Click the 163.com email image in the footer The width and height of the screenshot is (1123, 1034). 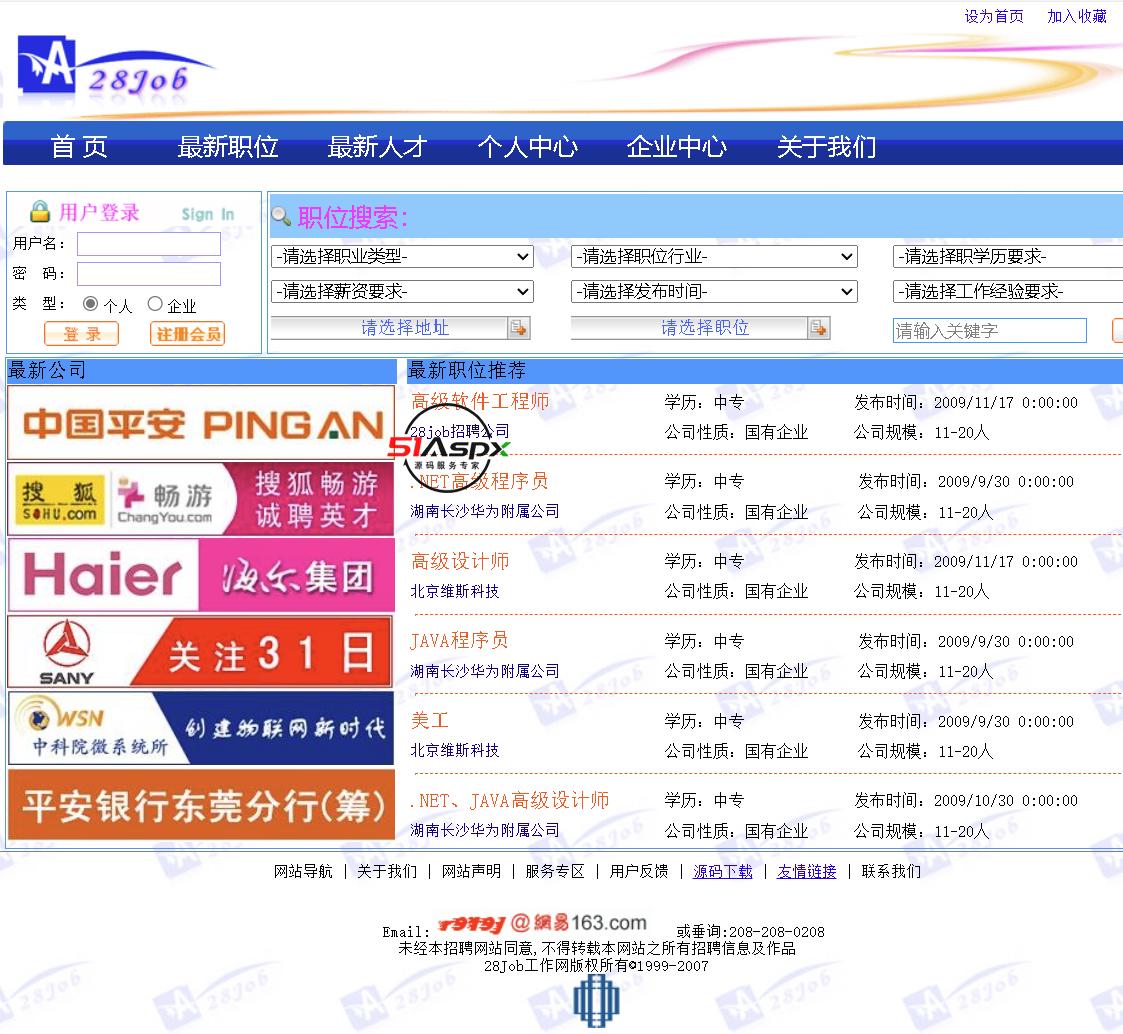click(x=542, y=923)
